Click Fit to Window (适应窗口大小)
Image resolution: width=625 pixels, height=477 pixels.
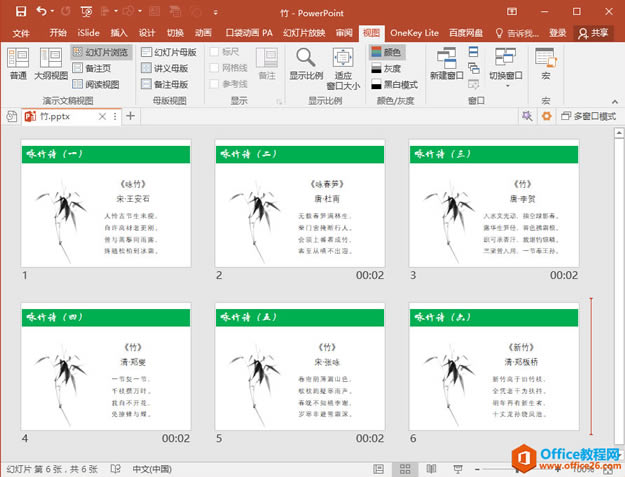[343, 68]
